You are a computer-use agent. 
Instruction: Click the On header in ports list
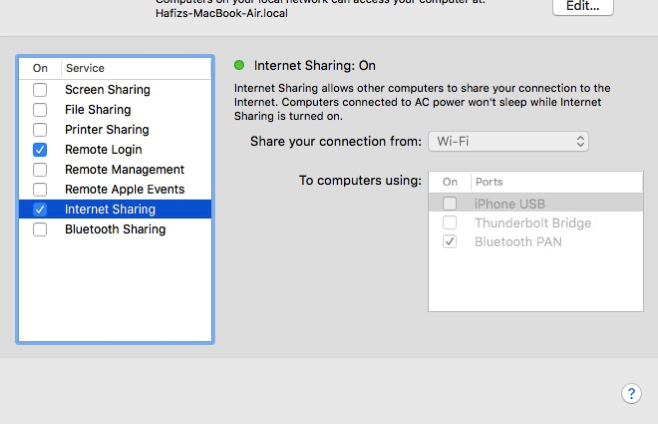tap(450, 182)
